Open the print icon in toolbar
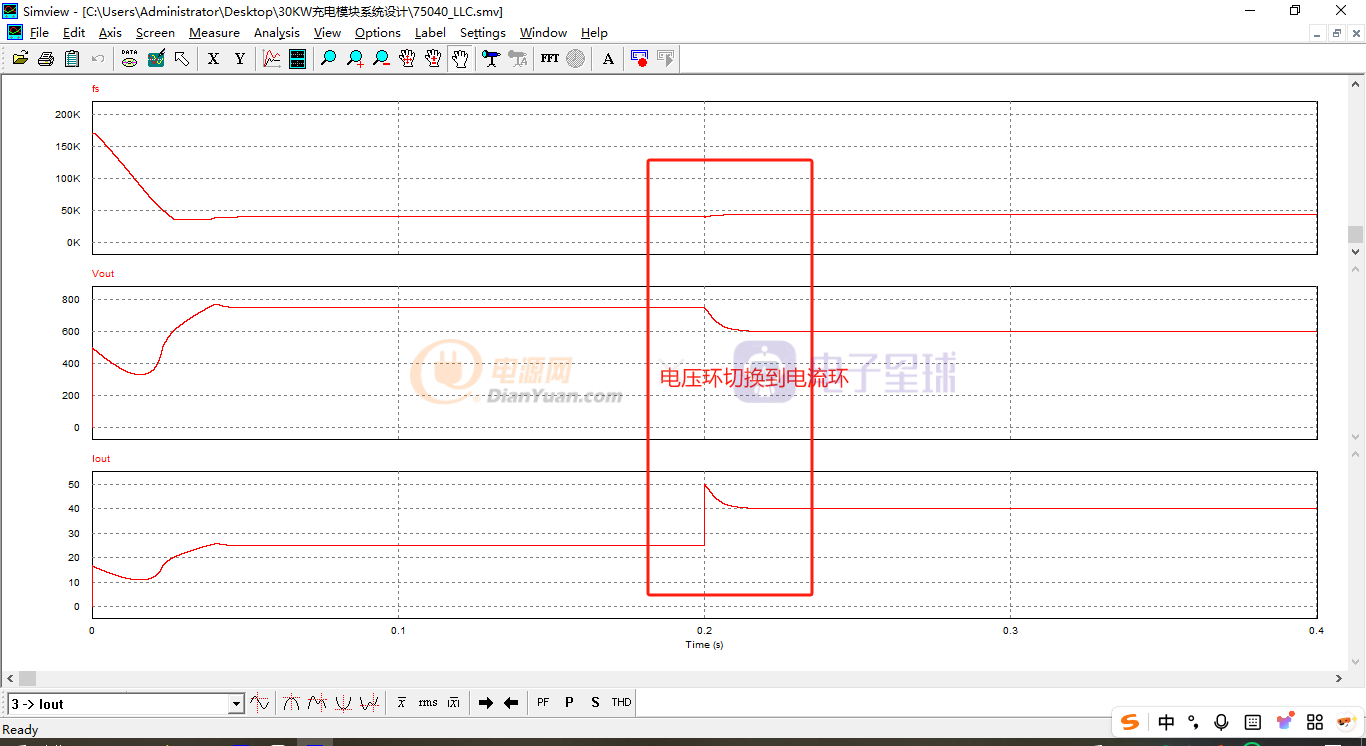1366x746 pixels. [x=46, y=59]
